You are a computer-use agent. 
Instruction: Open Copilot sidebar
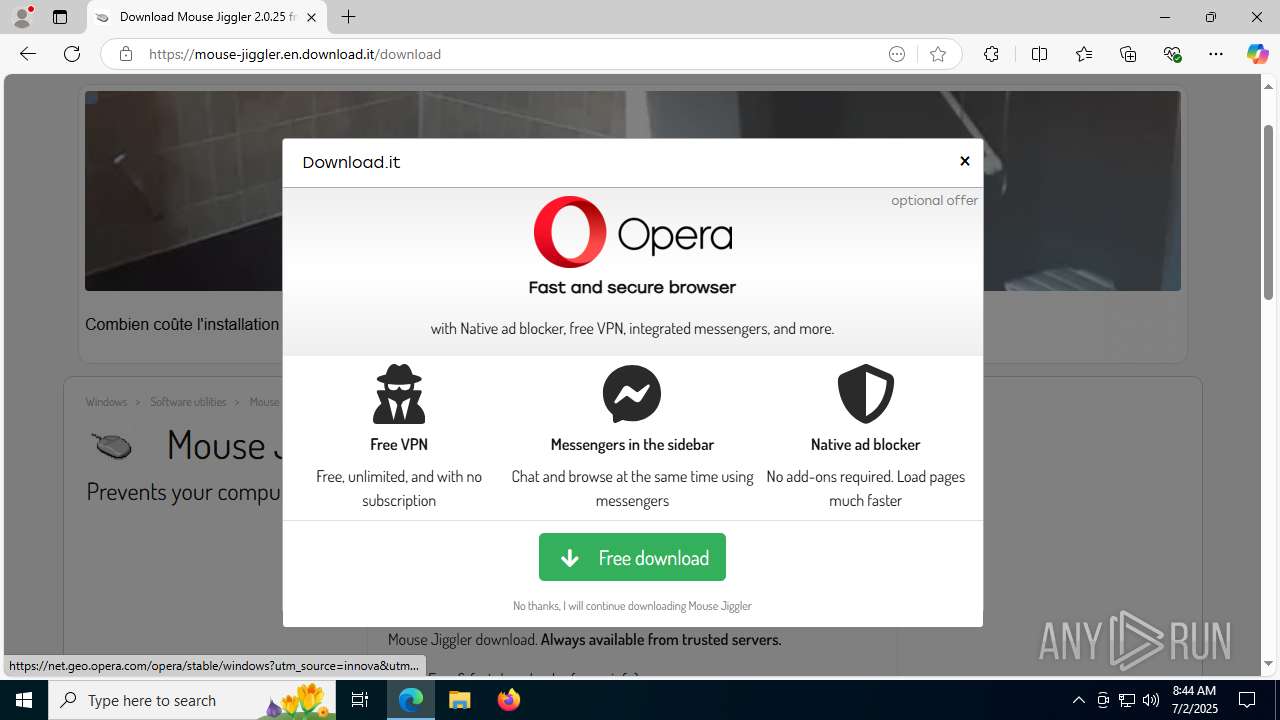[1257, 54]
